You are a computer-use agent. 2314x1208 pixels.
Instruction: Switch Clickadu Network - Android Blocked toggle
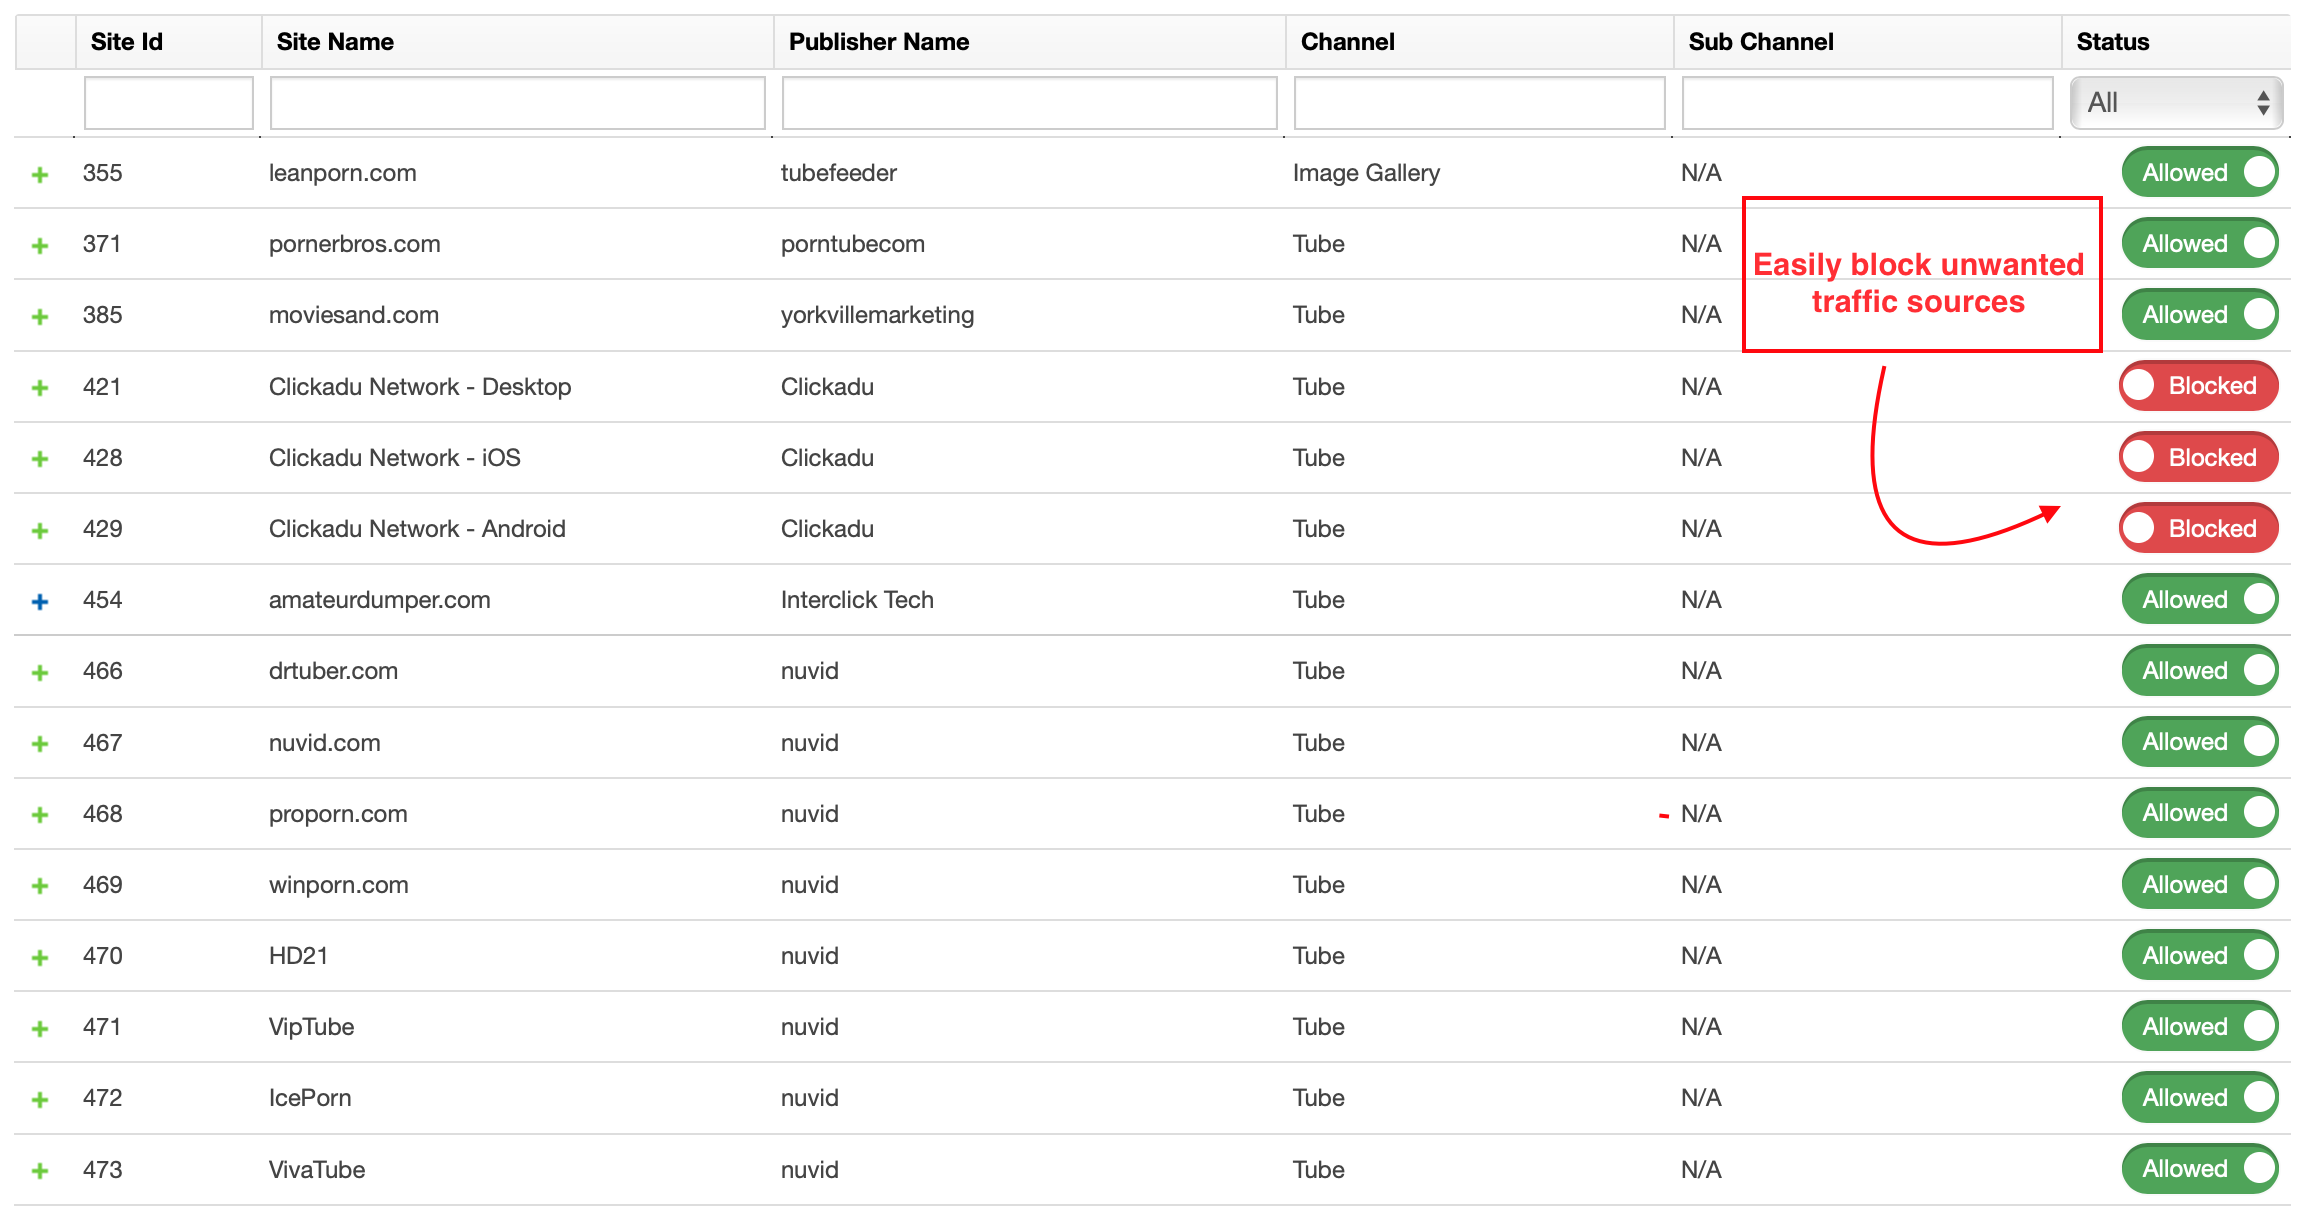(x=2198, y=528)
